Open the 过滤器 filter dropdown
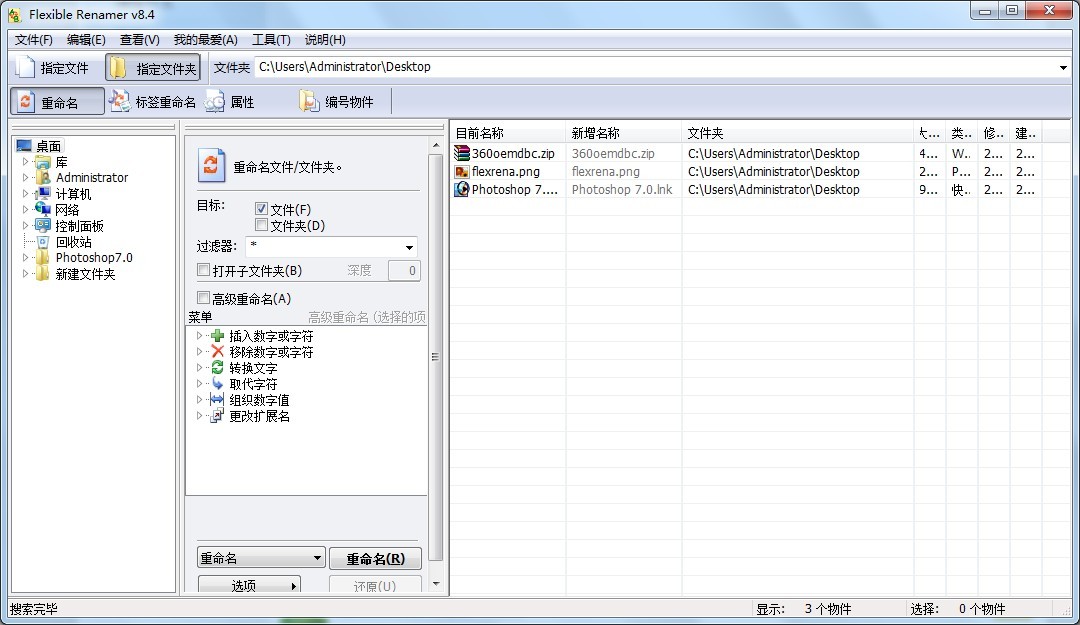 [409, 248]
